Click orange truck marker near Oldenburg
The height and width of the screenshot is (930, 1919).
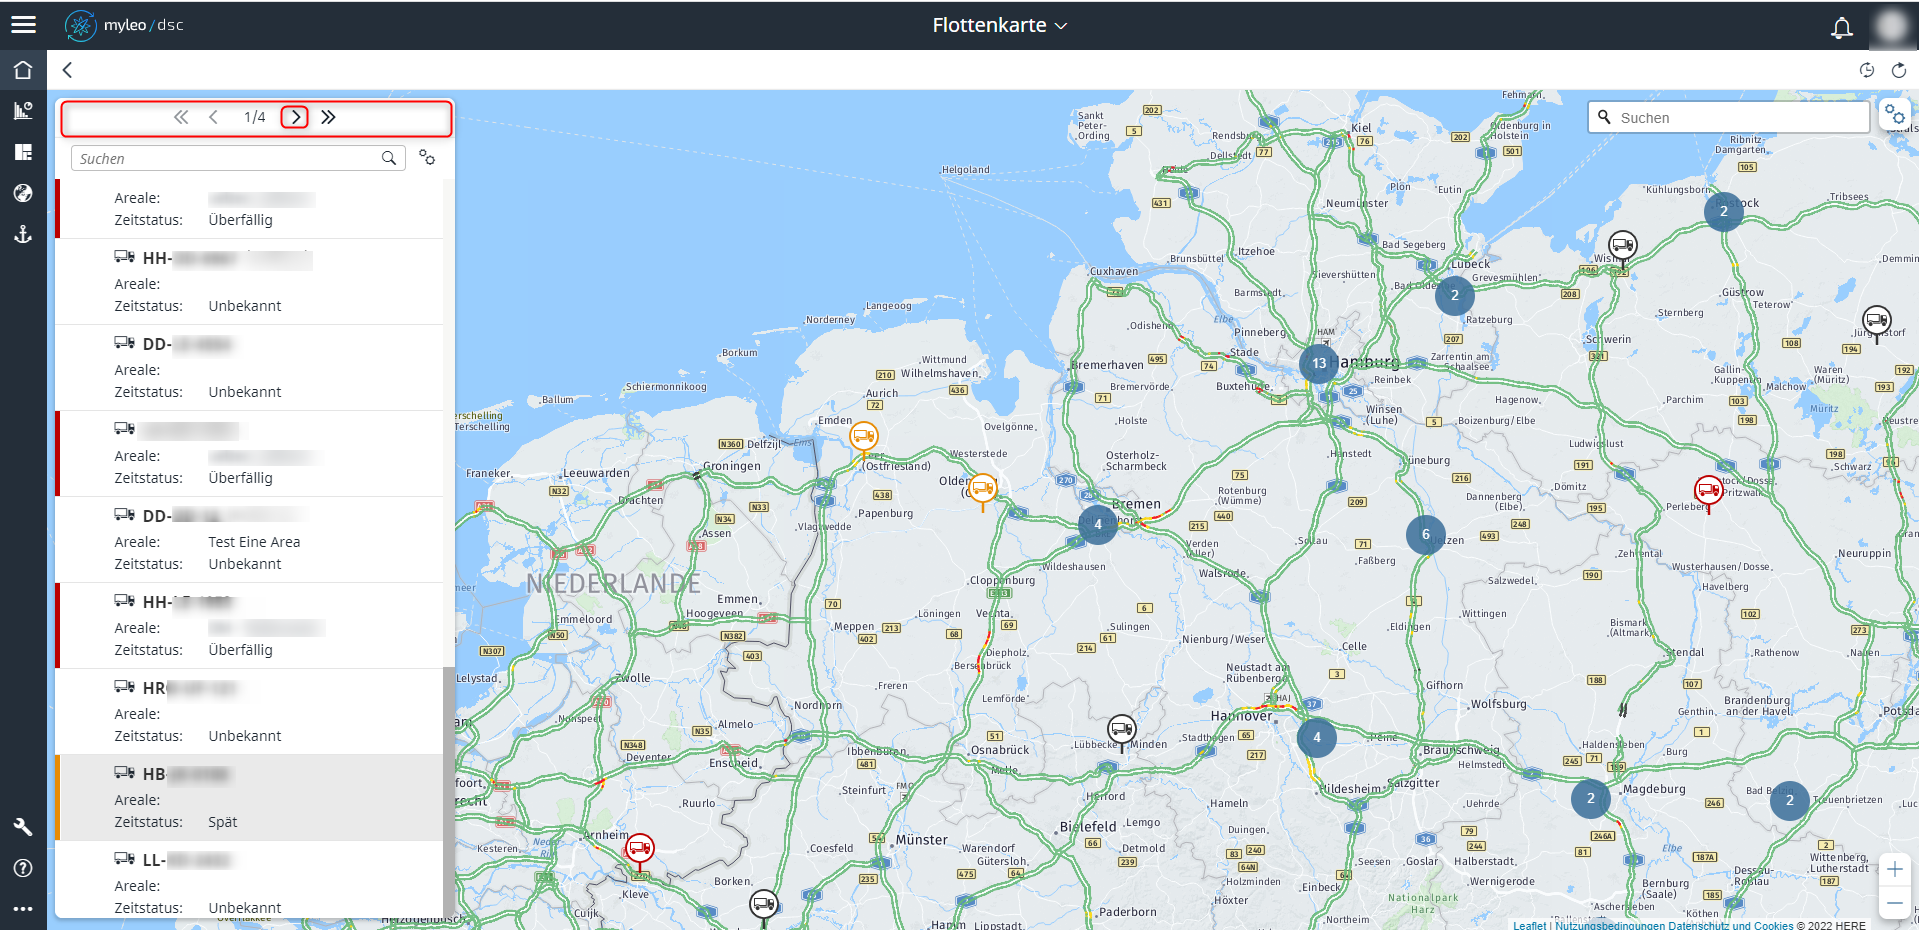(983, 489)
